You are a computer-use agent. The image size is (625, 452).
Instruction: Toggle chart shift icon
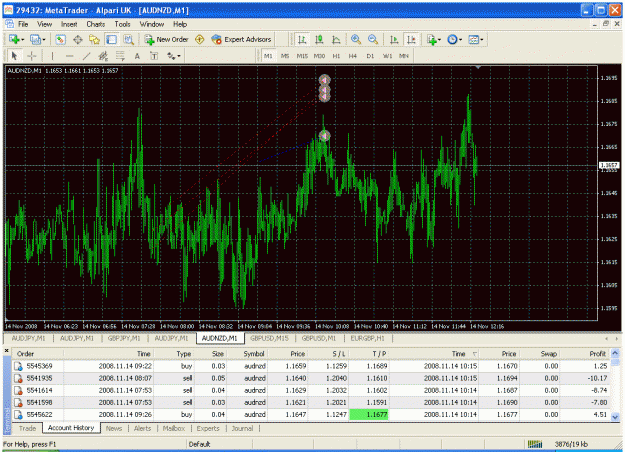click(411, 39)
